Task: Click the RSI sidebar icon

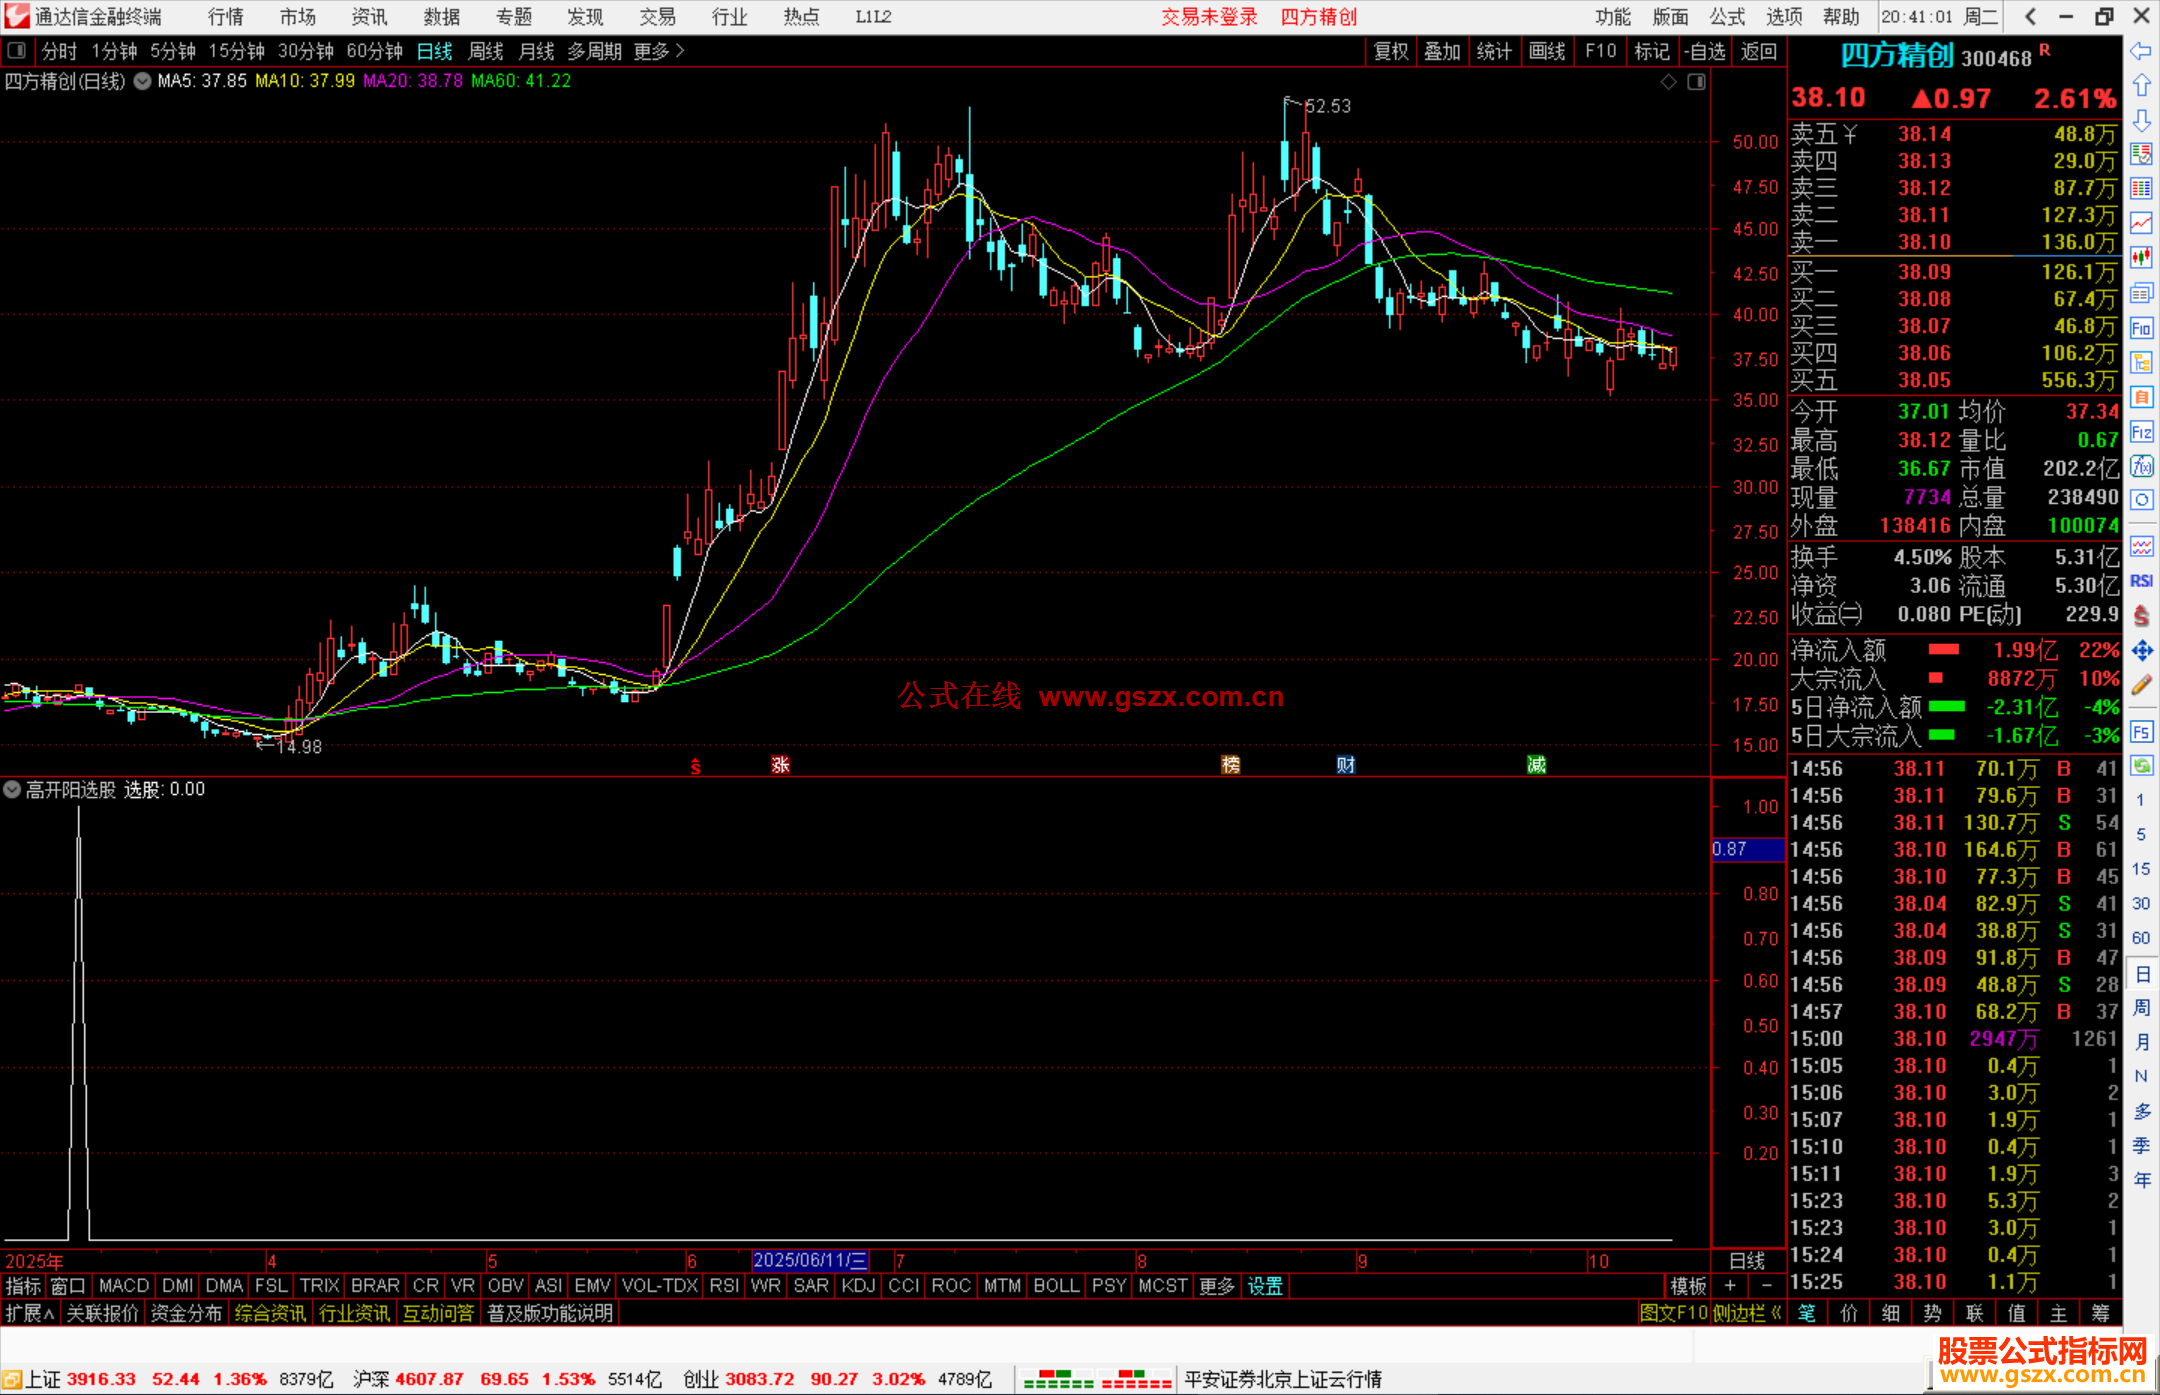Action: 2141,581
